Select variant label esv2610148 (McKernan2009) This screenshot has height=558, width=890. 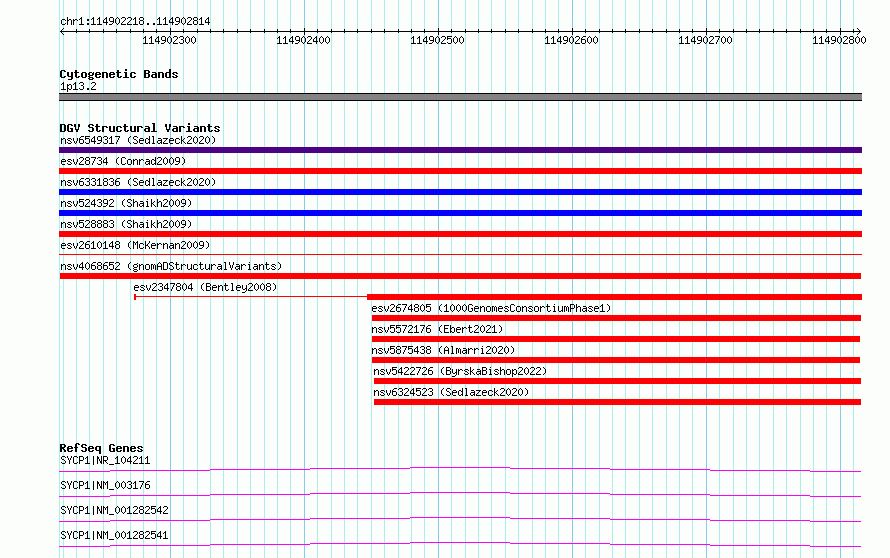click(x=135, y=245)
